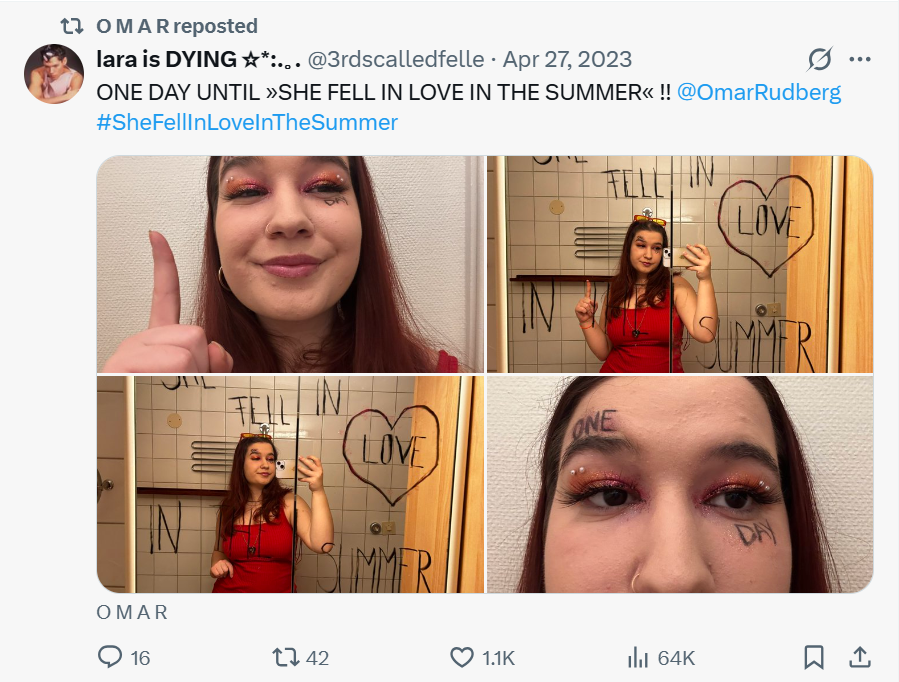Image resolution: width=899 pixels, height=682 pixels.
Task: Open the thumbs-up selfie photo
Action: pyautogui.click(x=290, y=264)
